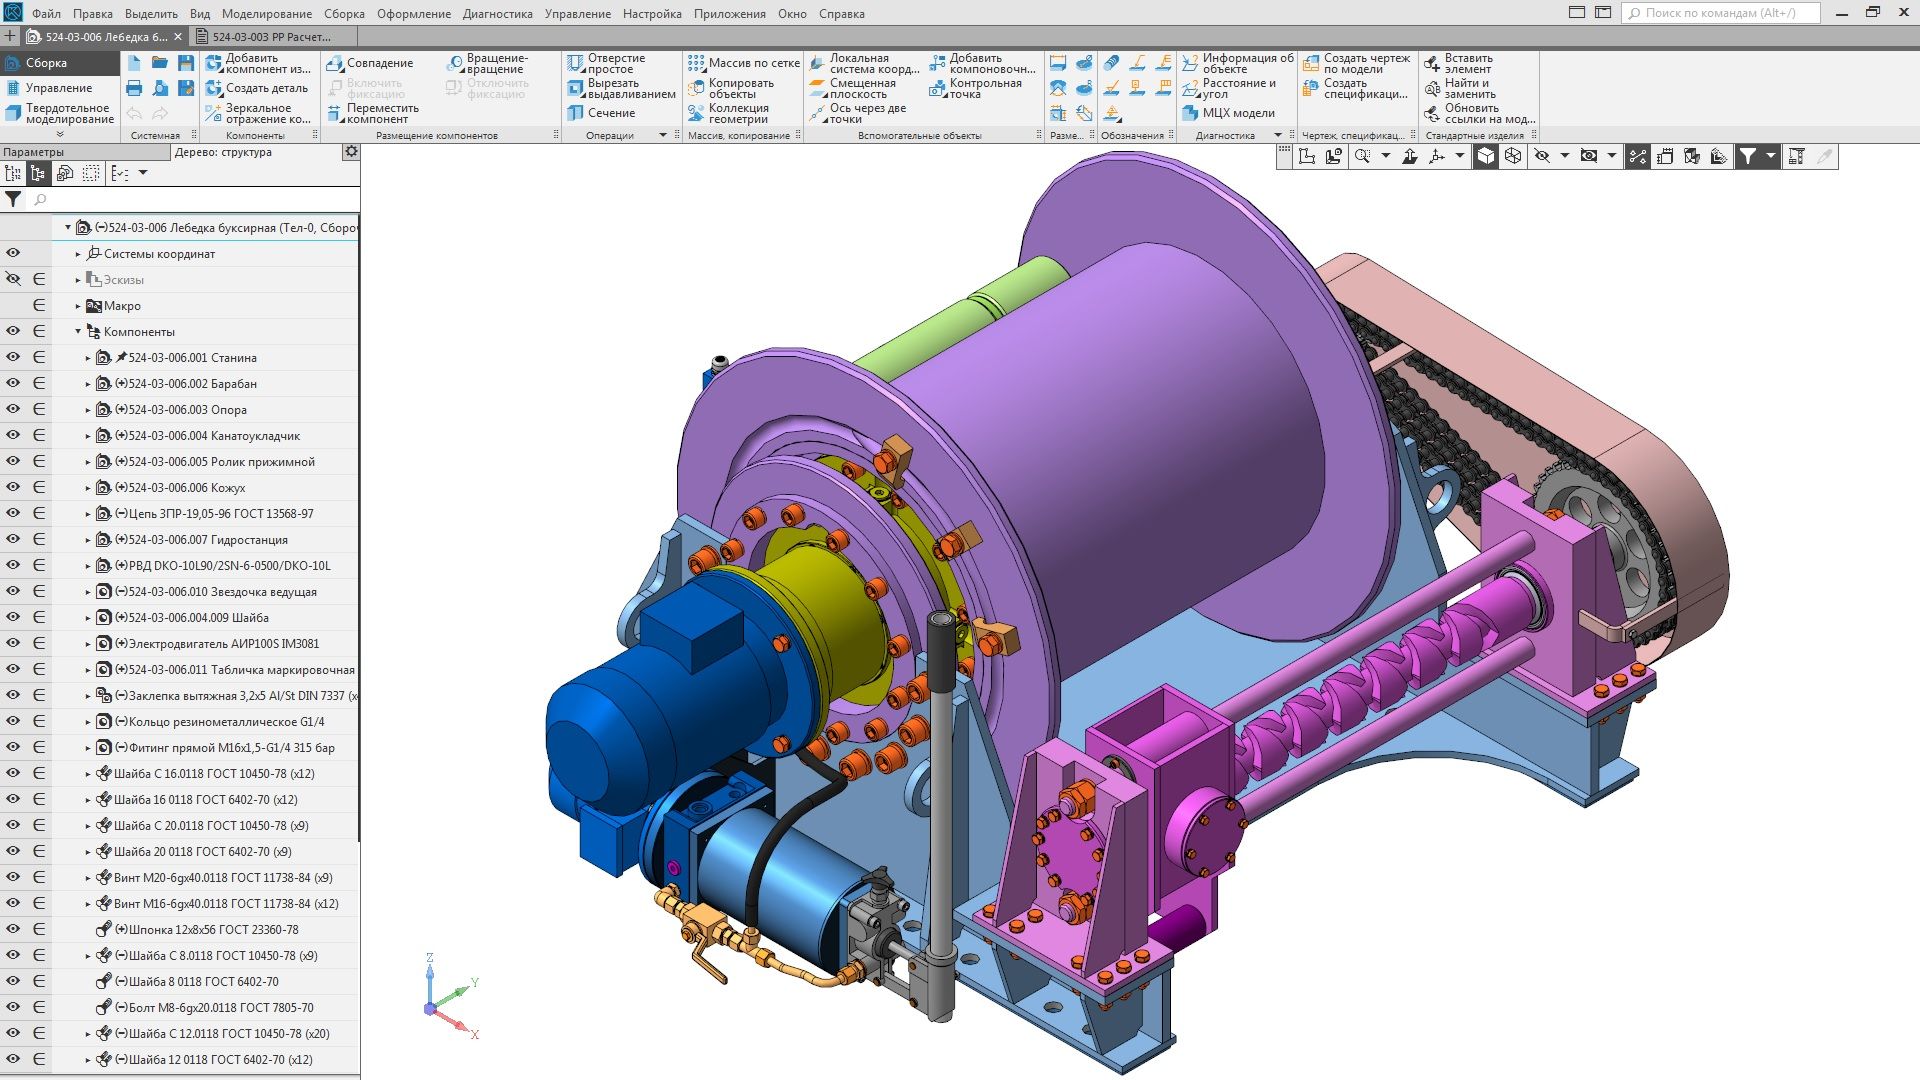Click the МЦХ модели icon
Image resolution: width=1920 pixels, height=1080 pixels.
(1190, 113)
